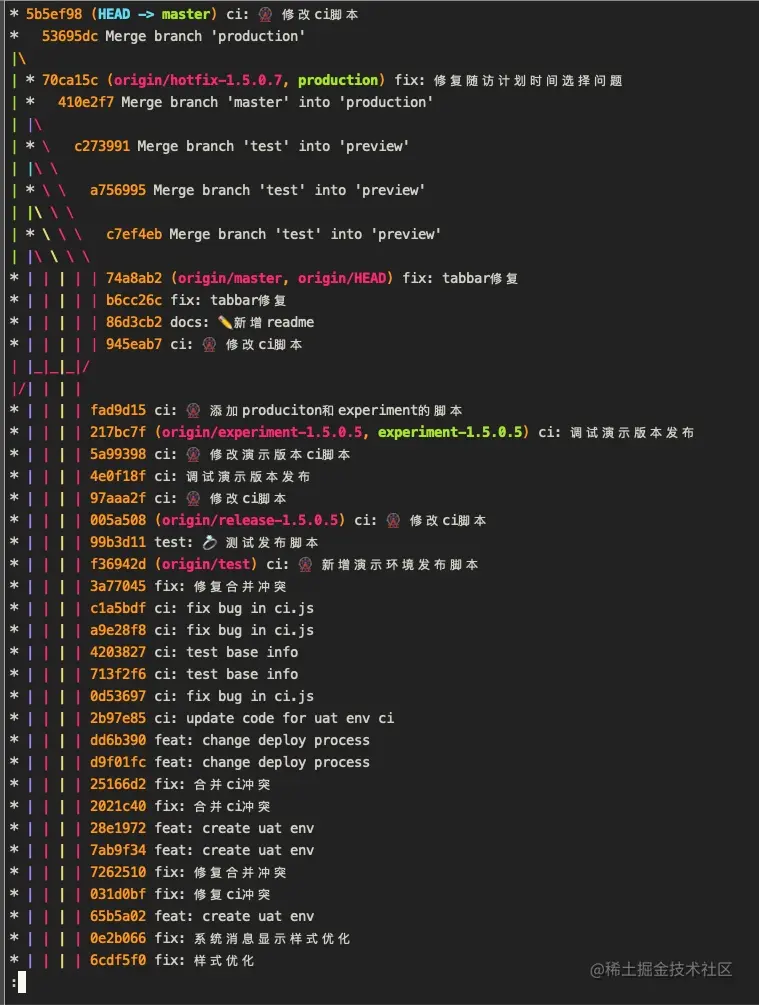Select commit hash b6cc26c
759x1005 pixels.
(x=134, y=301)
